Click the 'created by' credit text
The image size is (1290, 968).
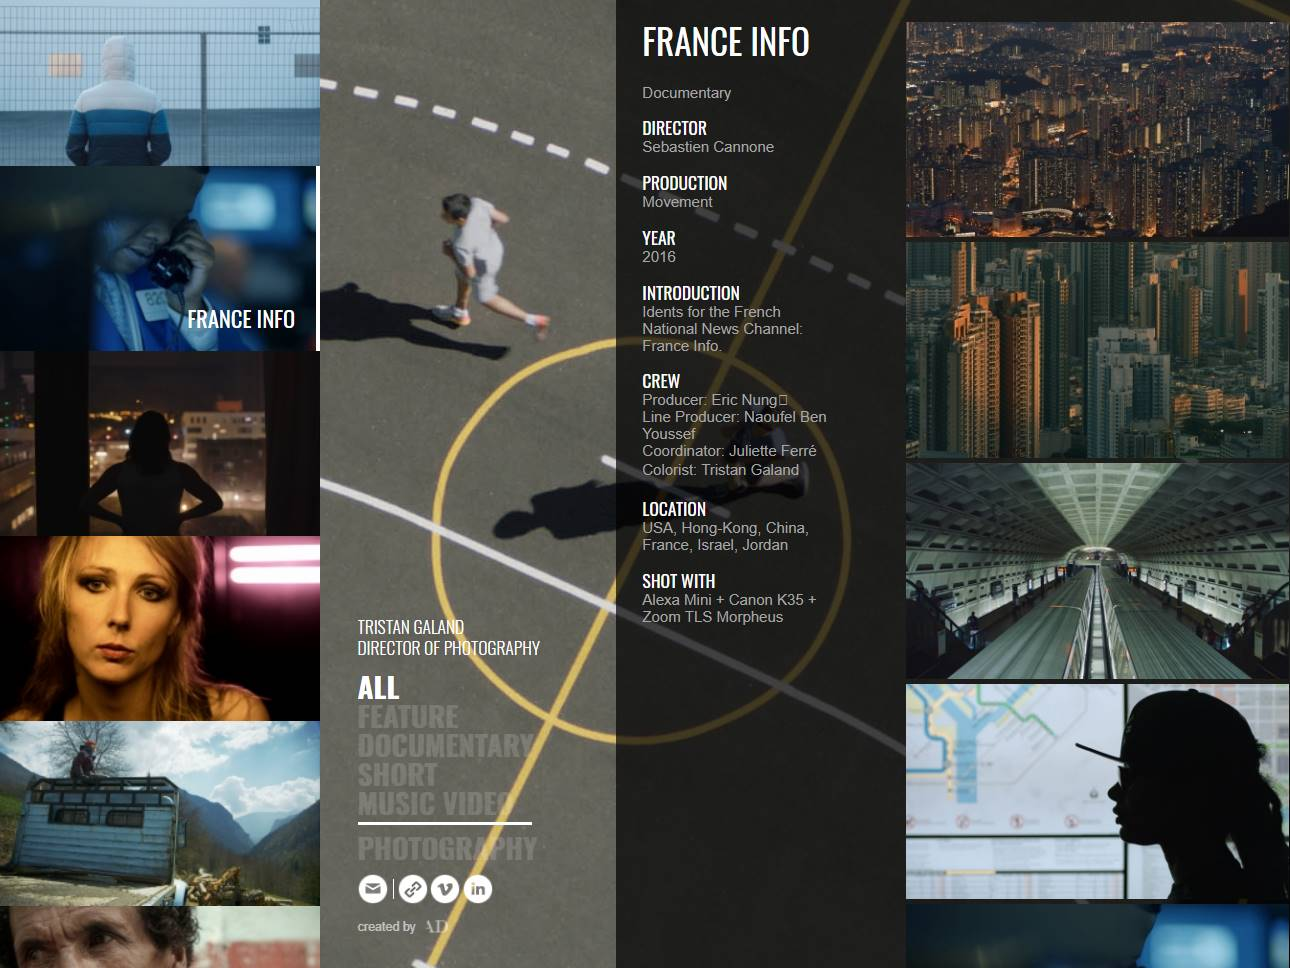point(386,927)
